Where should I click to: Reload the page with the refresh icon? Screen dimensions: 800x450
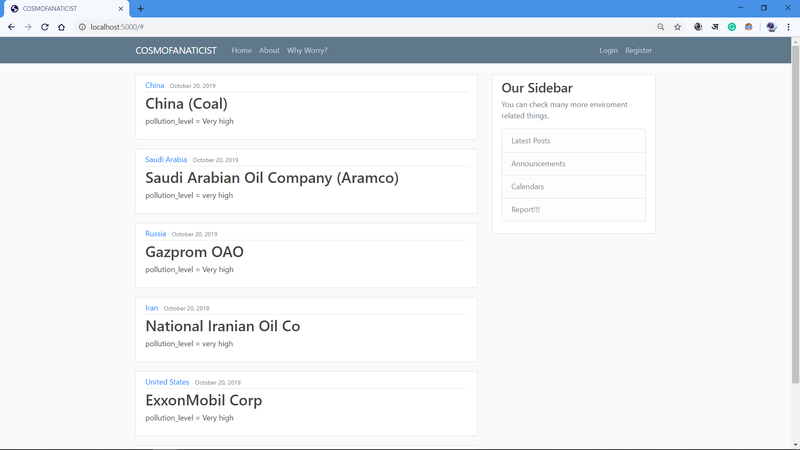[x=45, y=27]
